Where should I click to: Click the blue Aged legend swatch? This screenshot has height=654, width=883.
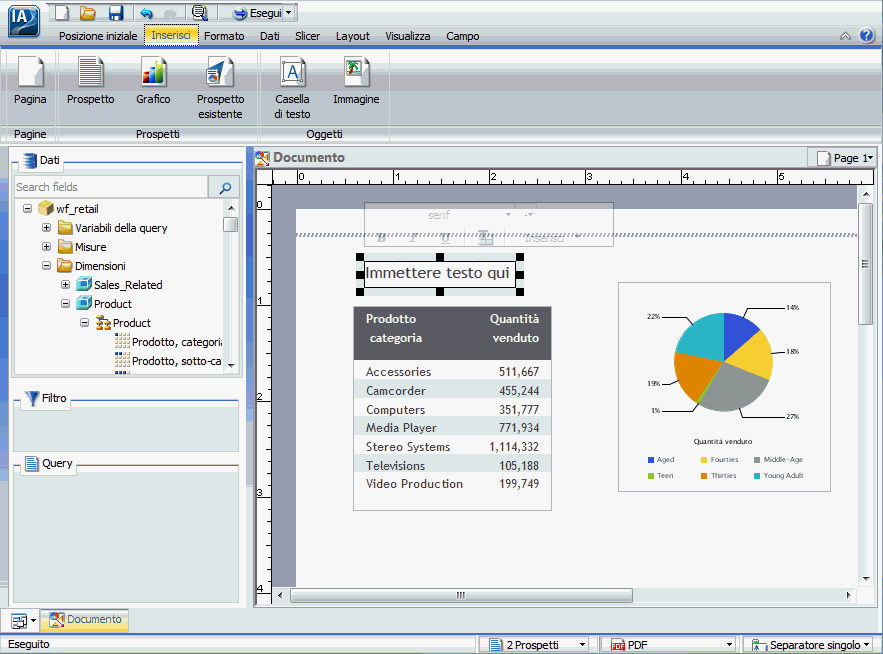(651, 460)
